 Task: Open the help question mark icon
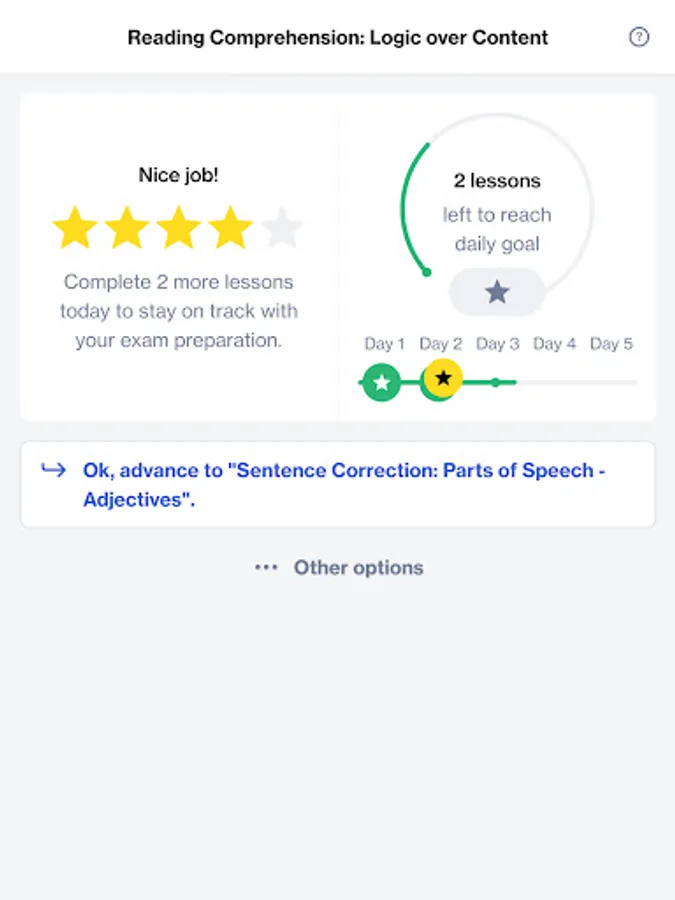pos(639,37)
